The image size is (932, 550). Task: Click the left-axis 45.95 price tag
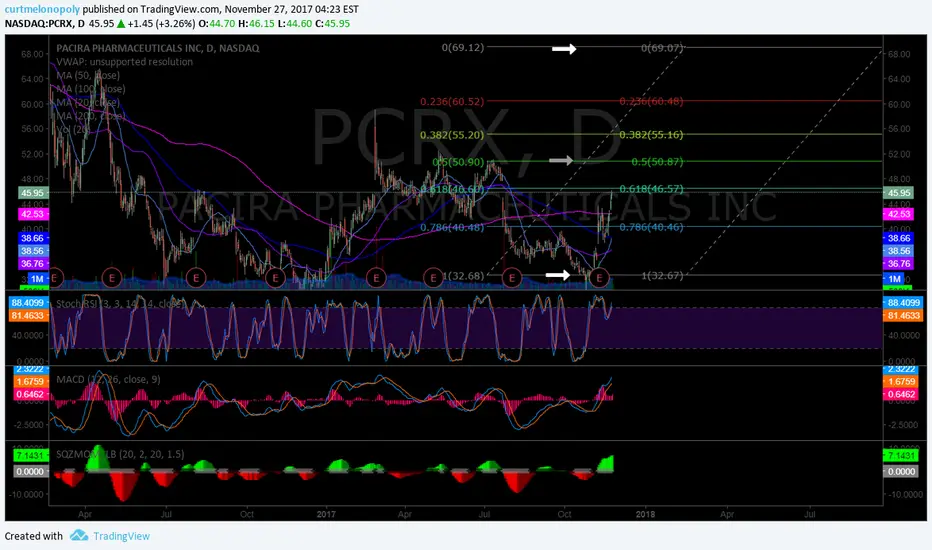tap(33, 193)
